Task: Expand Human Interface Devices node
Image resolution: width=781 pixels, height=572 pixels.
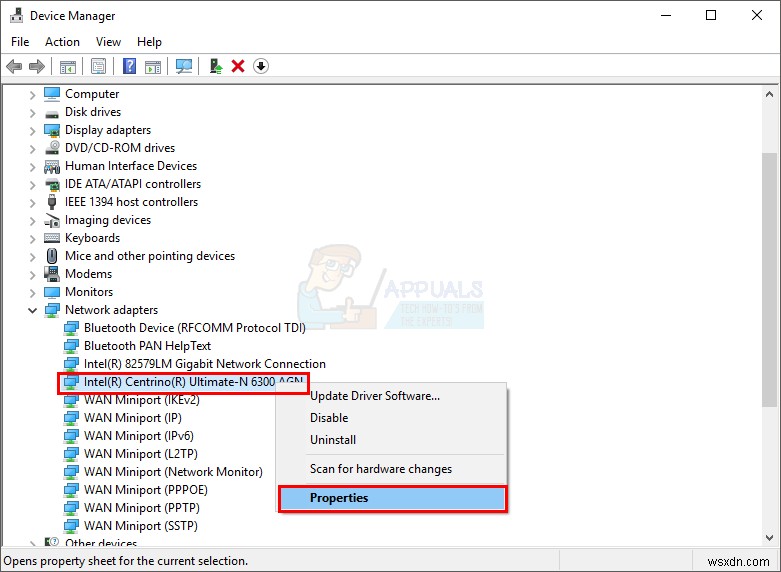Action: click(32, 166)
